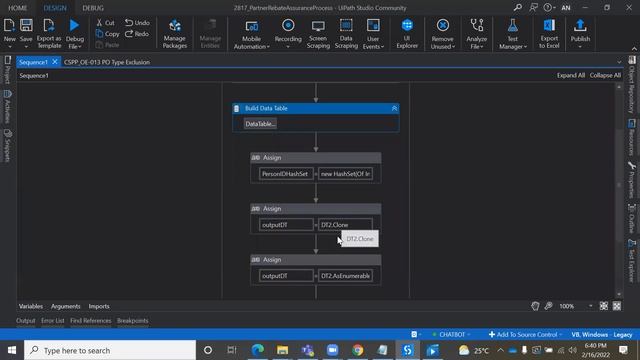Open the Output panel
The image size is (640, 360).
click(26, 321)
